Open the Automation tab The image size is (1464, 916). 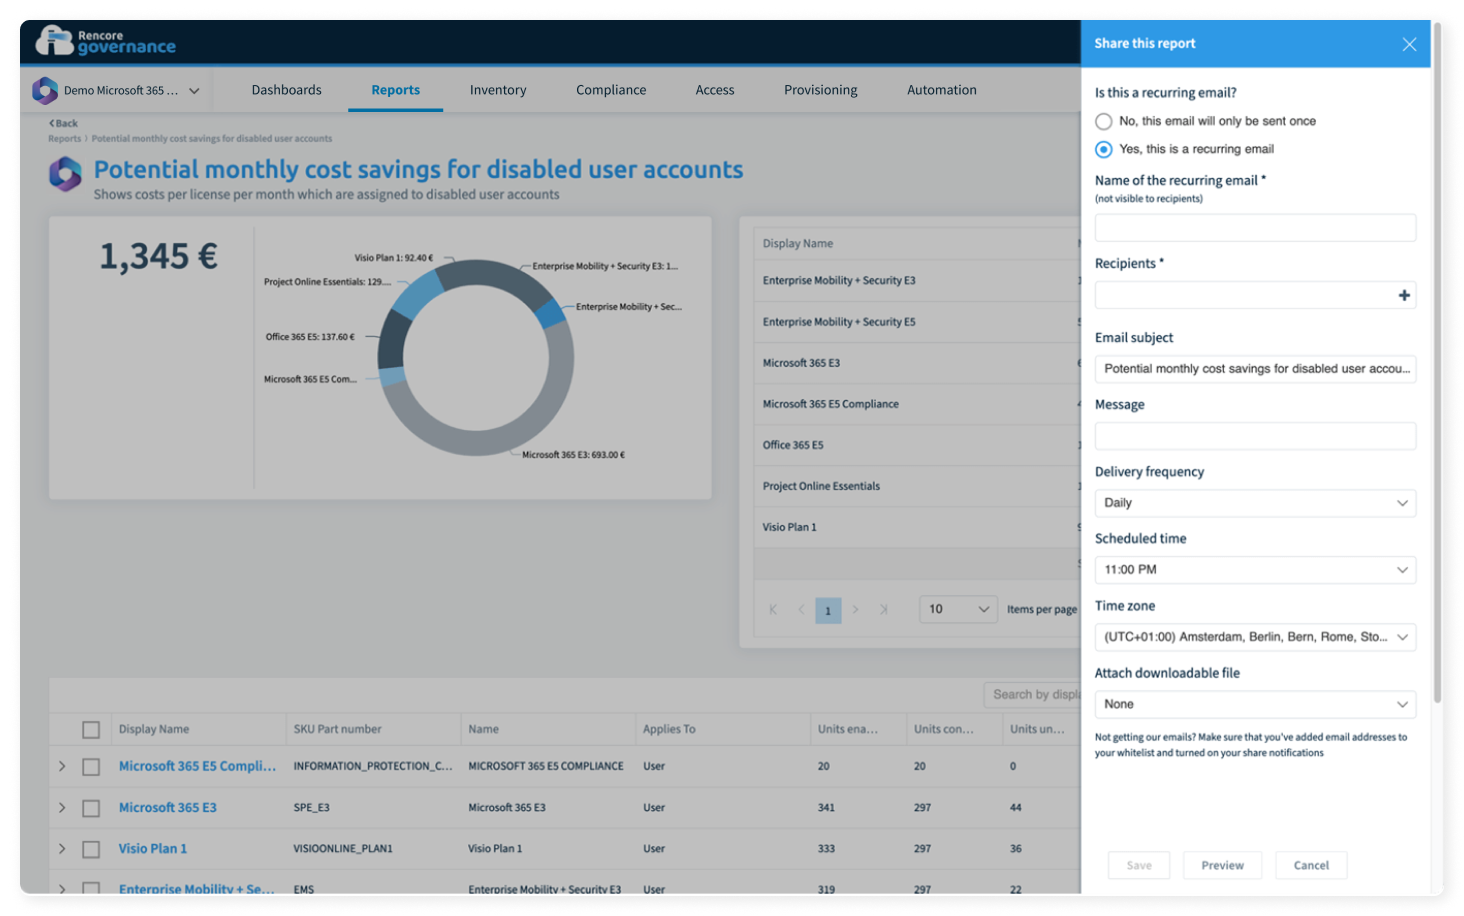(942, 90)
